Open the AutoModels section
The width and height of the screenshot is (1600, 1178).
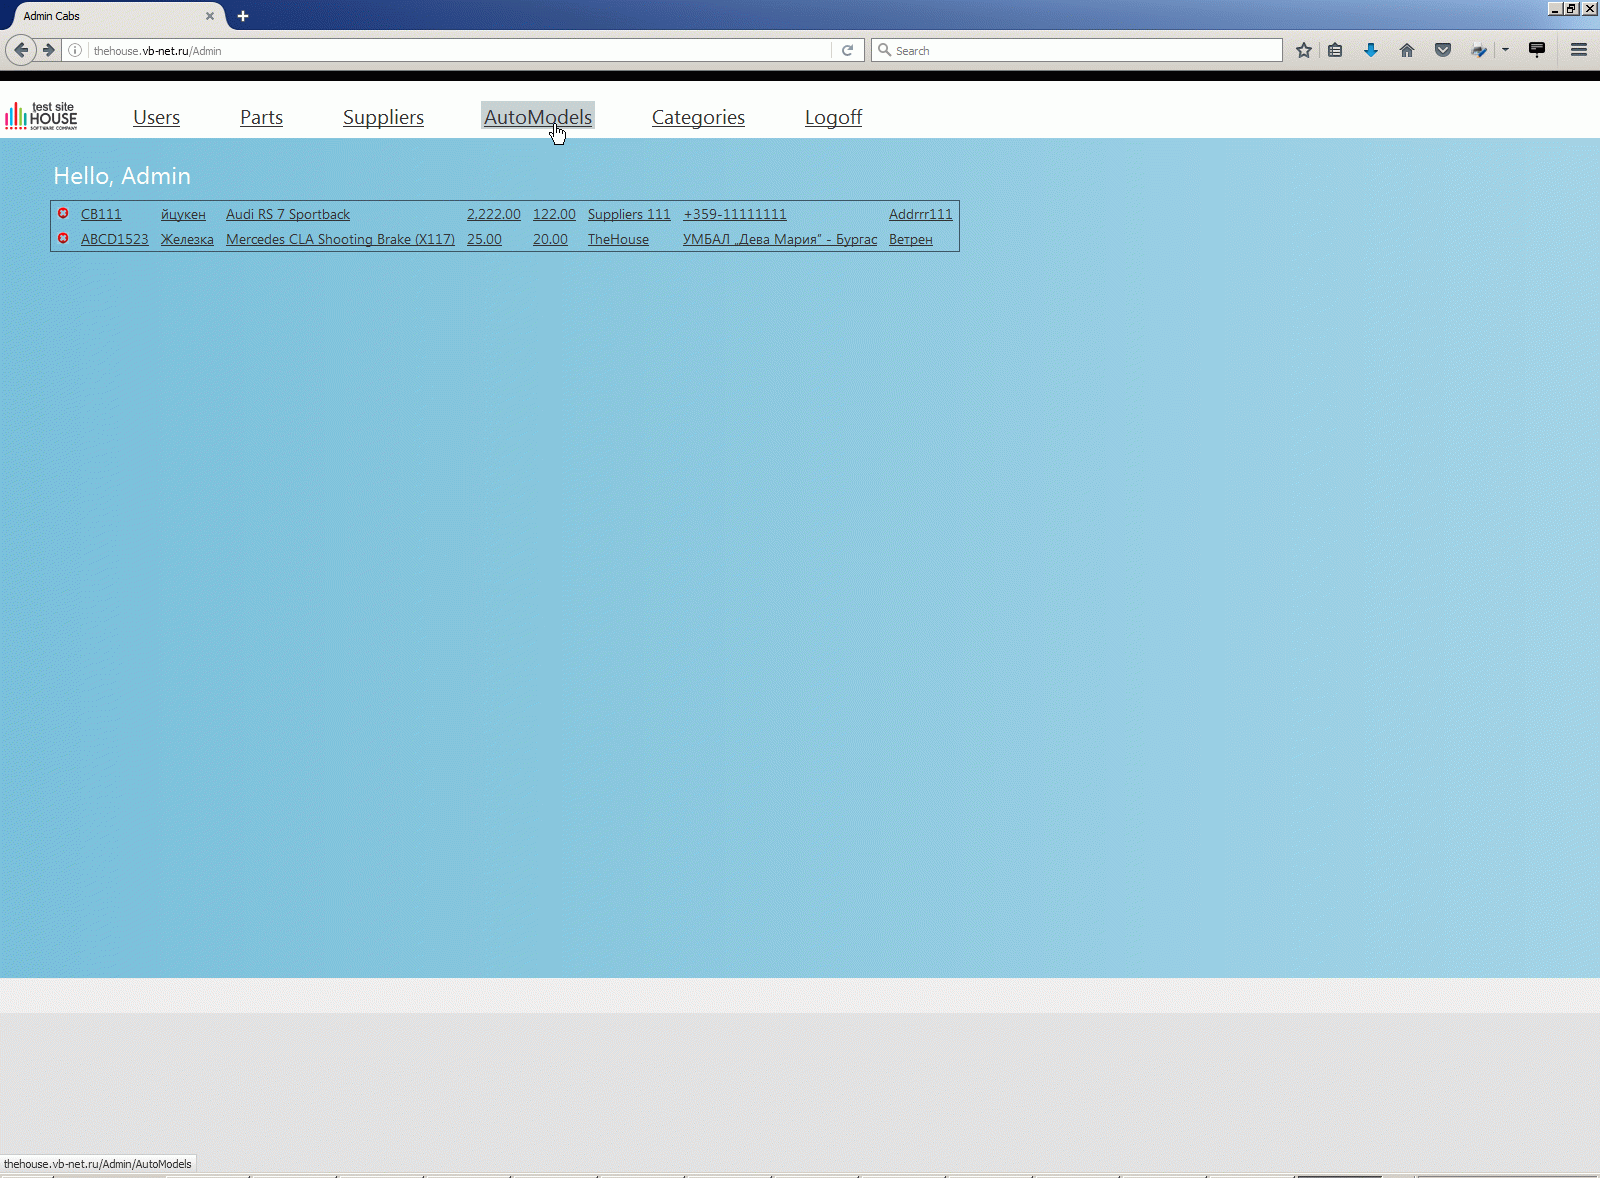pyautogui.click(x=538, y=116)
